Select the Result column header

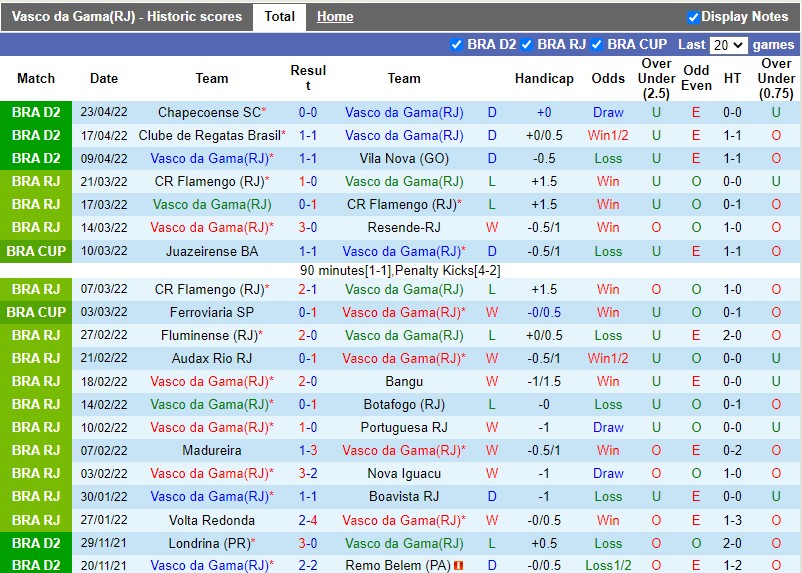coord(308,78)
